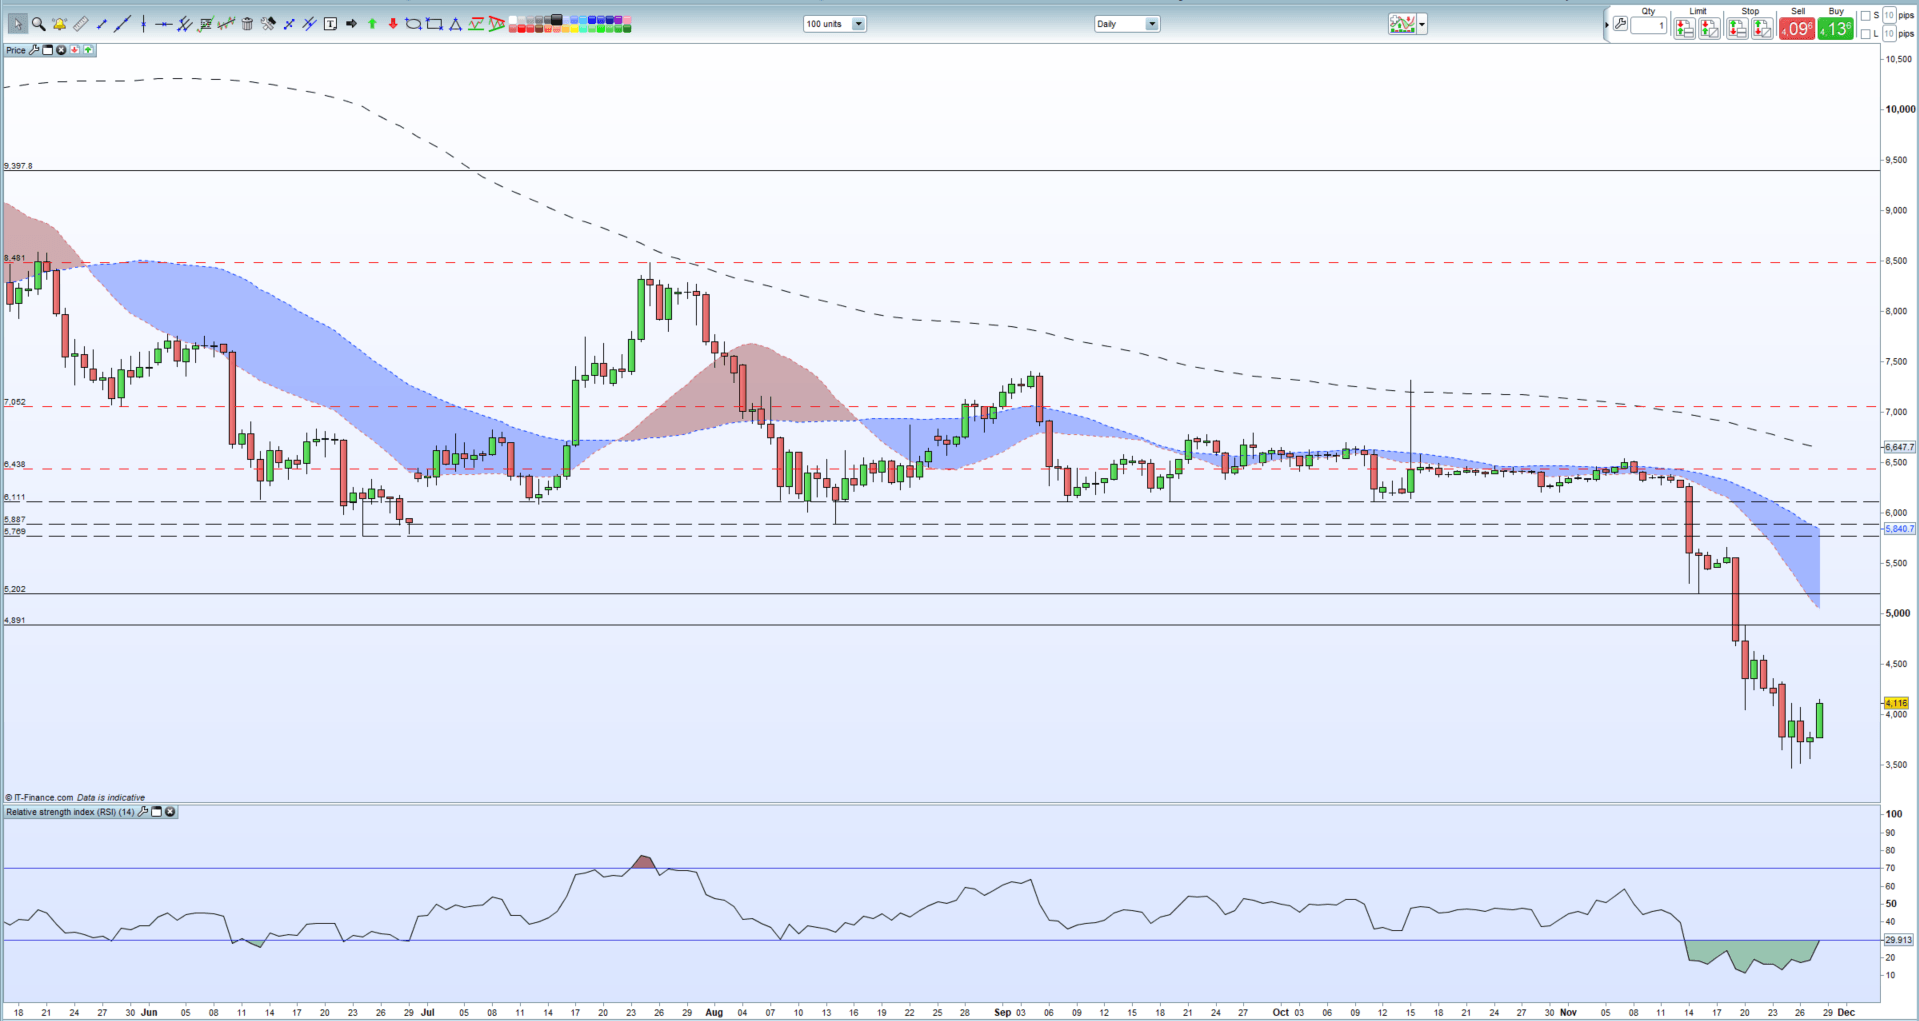1919x1021 pixels.
Task: Click the green Buy price button
Action: click(1835, 28)
